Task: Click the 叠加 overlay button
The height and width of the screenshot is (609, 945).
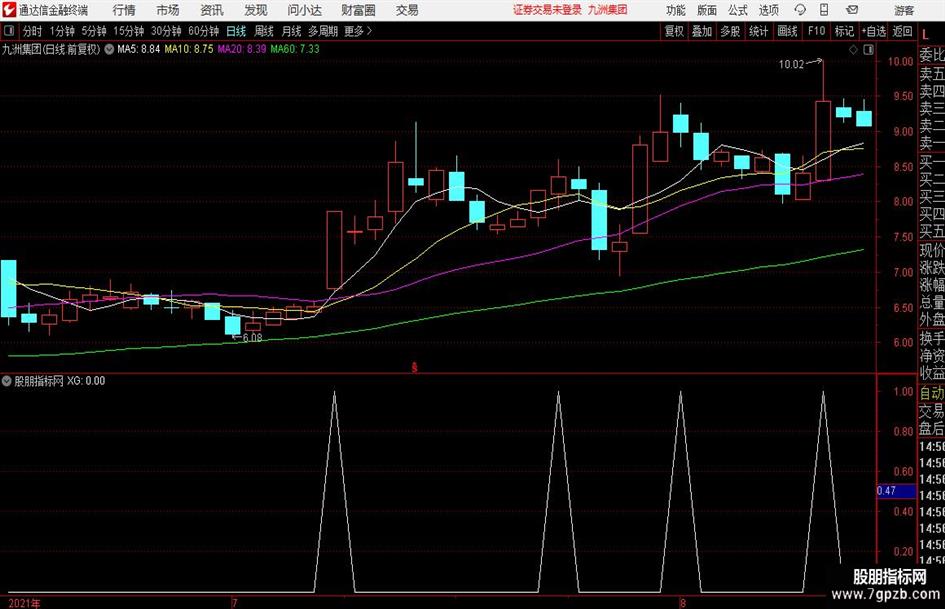Action: [x=702, y=31]
